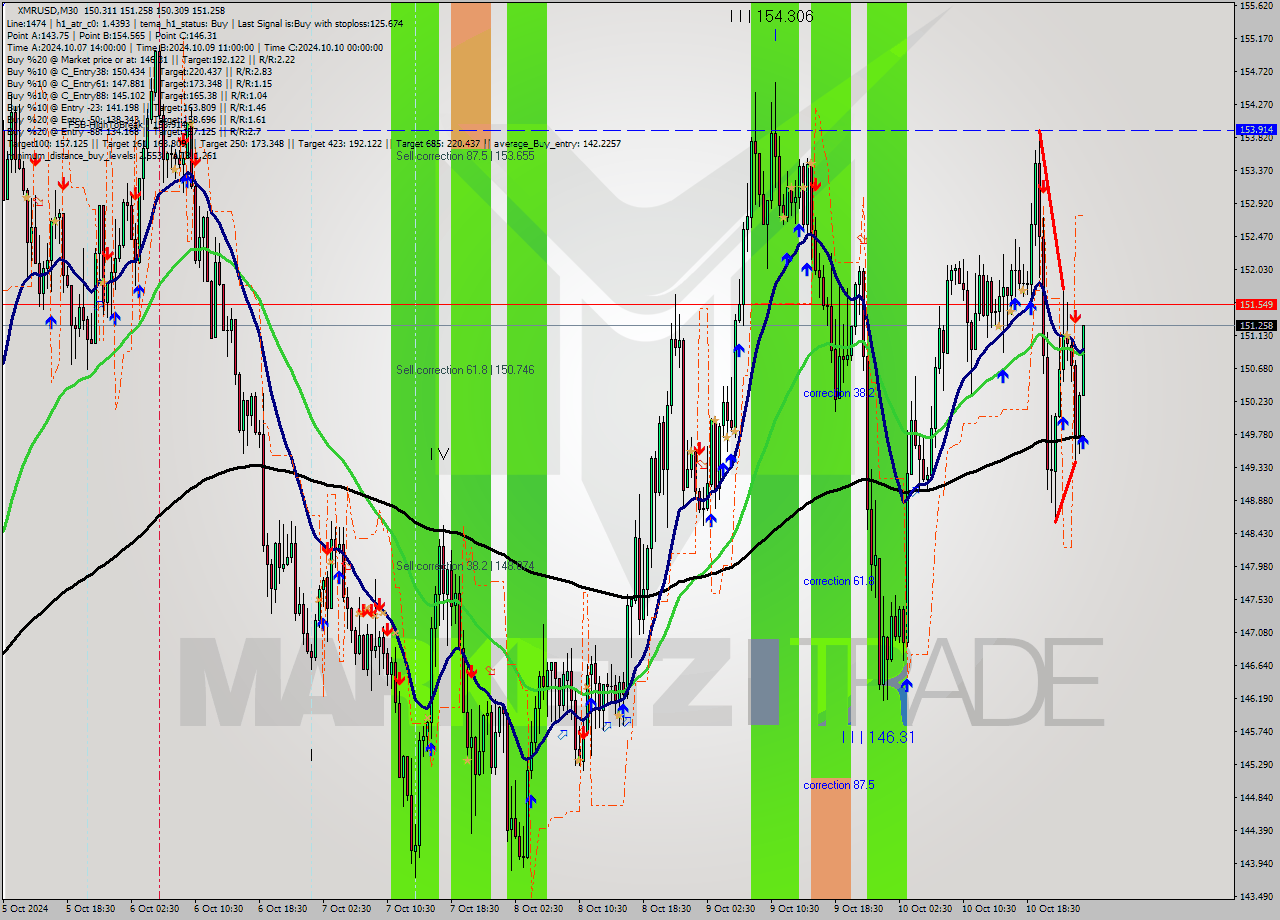Click the '7 Oct 02:30' time axis label
Screen dimensions: 1280x920
click(346, 910)
